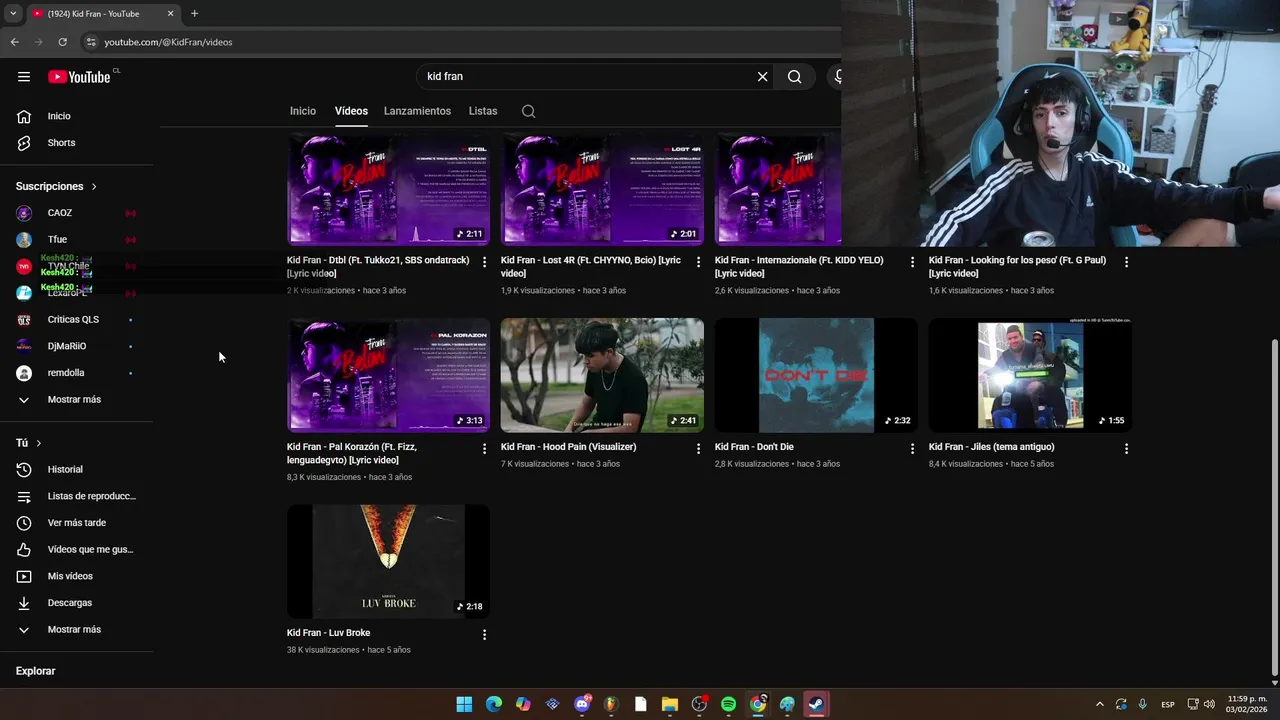1280x720 pixels.
Task: Open options menu for Don't Die video
Action: point(912,449)
